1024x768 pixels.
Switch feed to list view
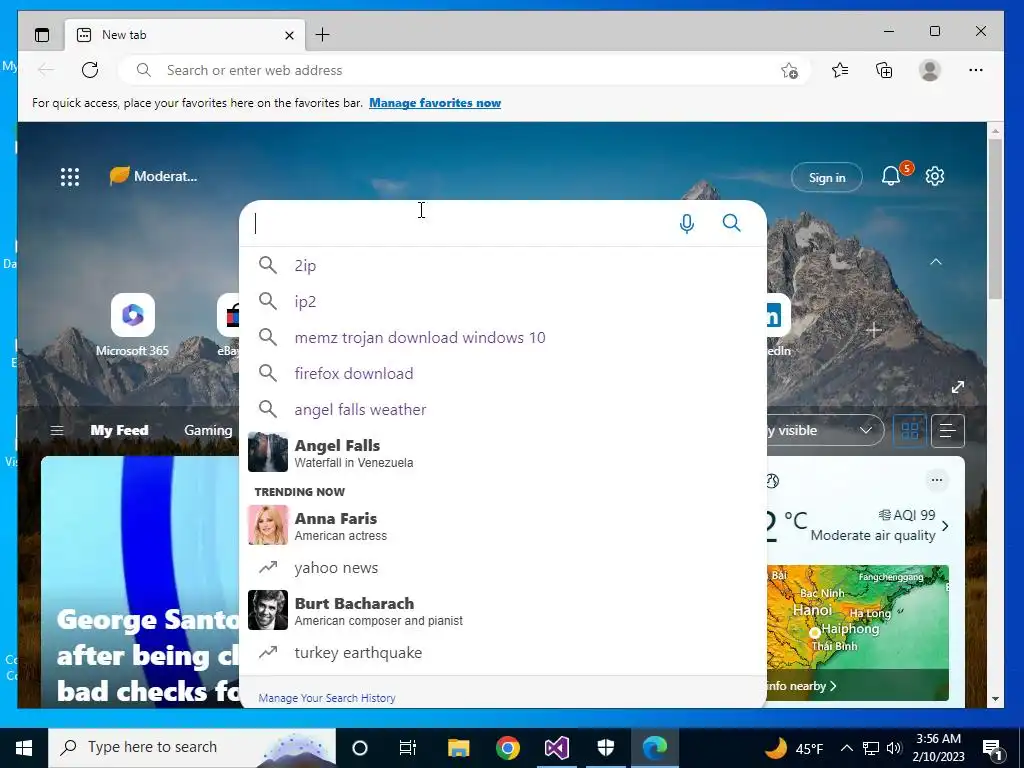click(948, 430)
